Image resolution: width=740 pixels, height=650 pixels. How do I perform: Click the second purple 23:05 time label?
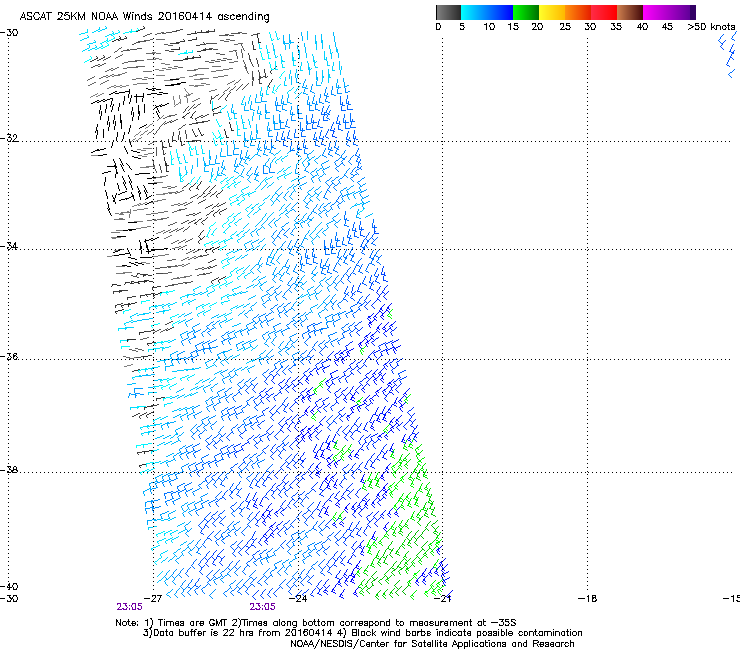point(262,607)
